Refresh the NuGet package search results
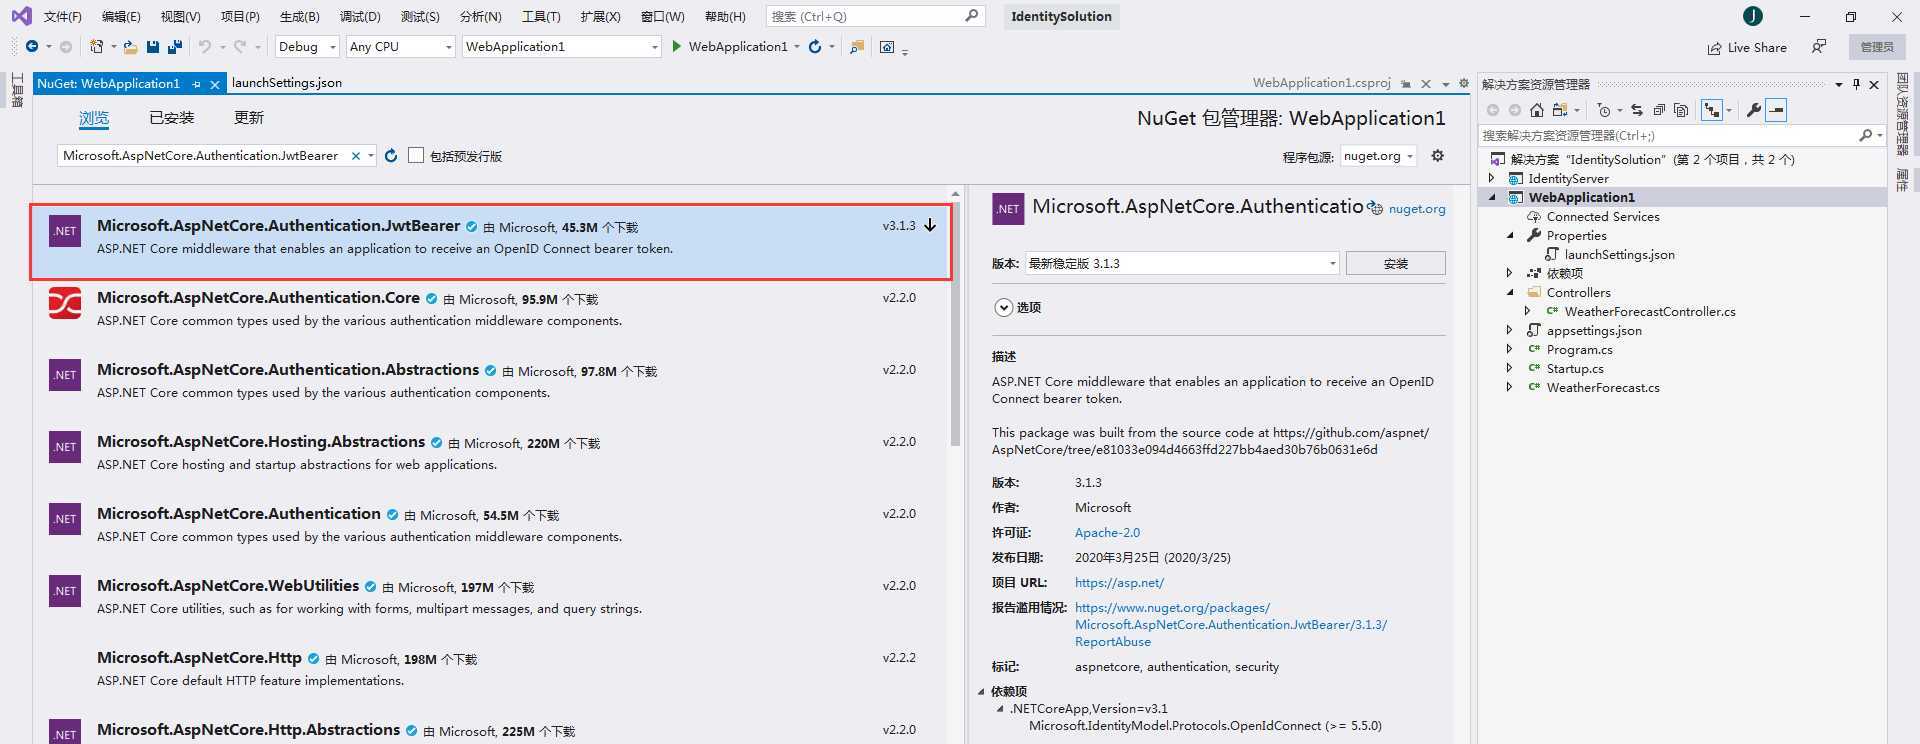The width and height of the screenshot is (1920, 744). point(391,156)
